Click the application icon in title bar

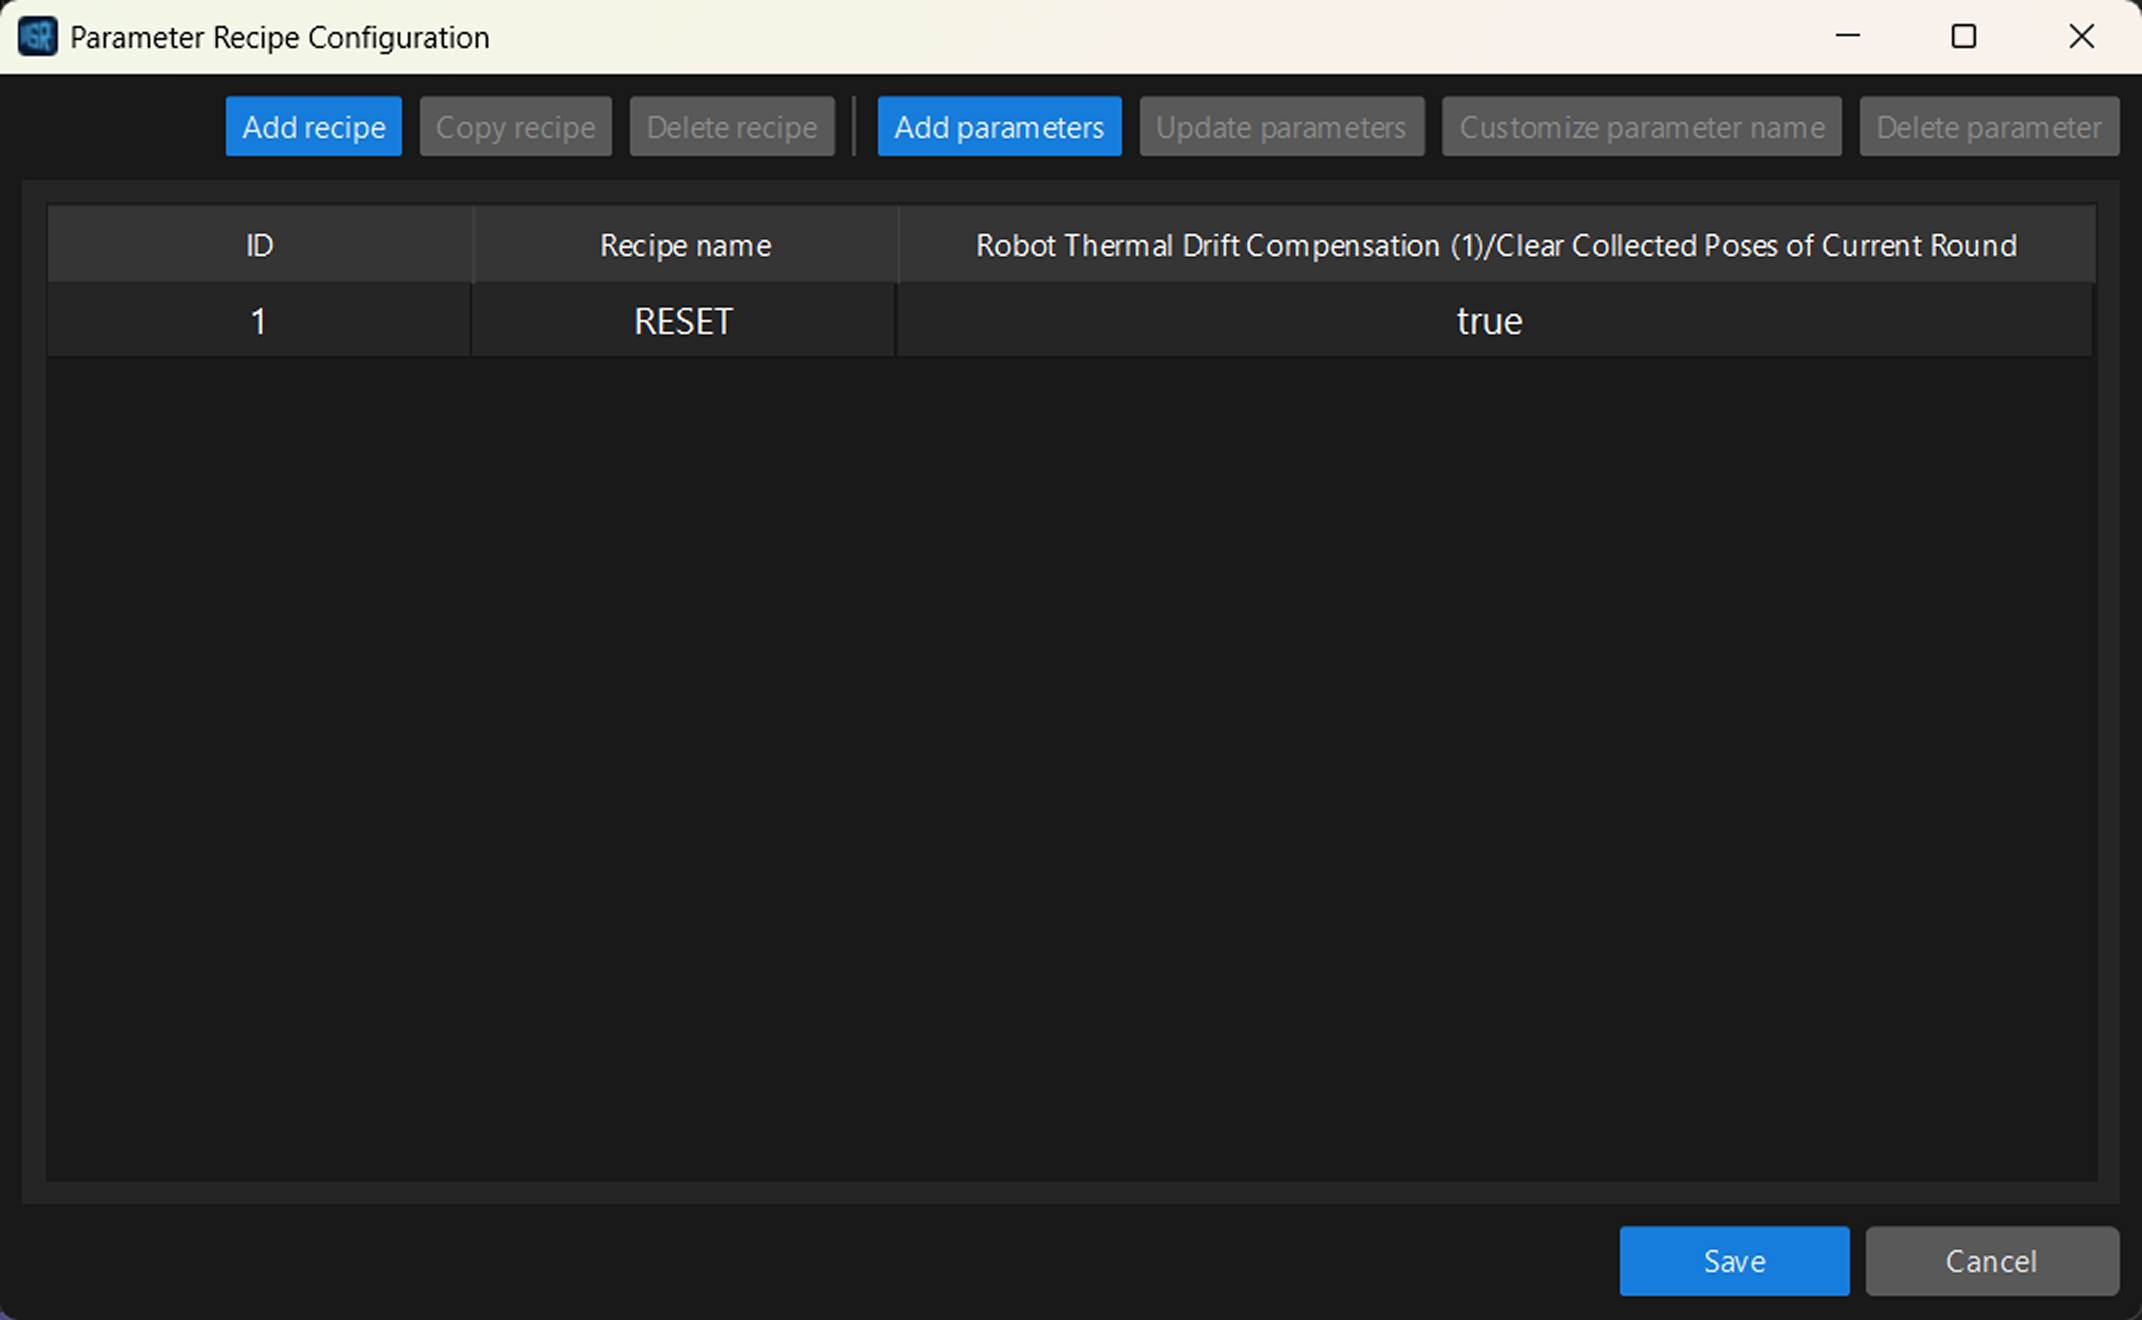pos(38,37)
